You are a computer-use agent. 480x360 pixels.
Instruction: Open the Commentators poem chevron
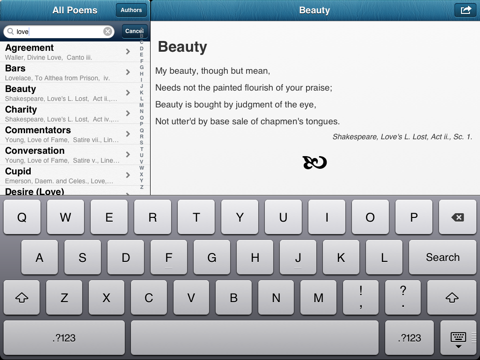pyautogui.click(x=128, y=134)
